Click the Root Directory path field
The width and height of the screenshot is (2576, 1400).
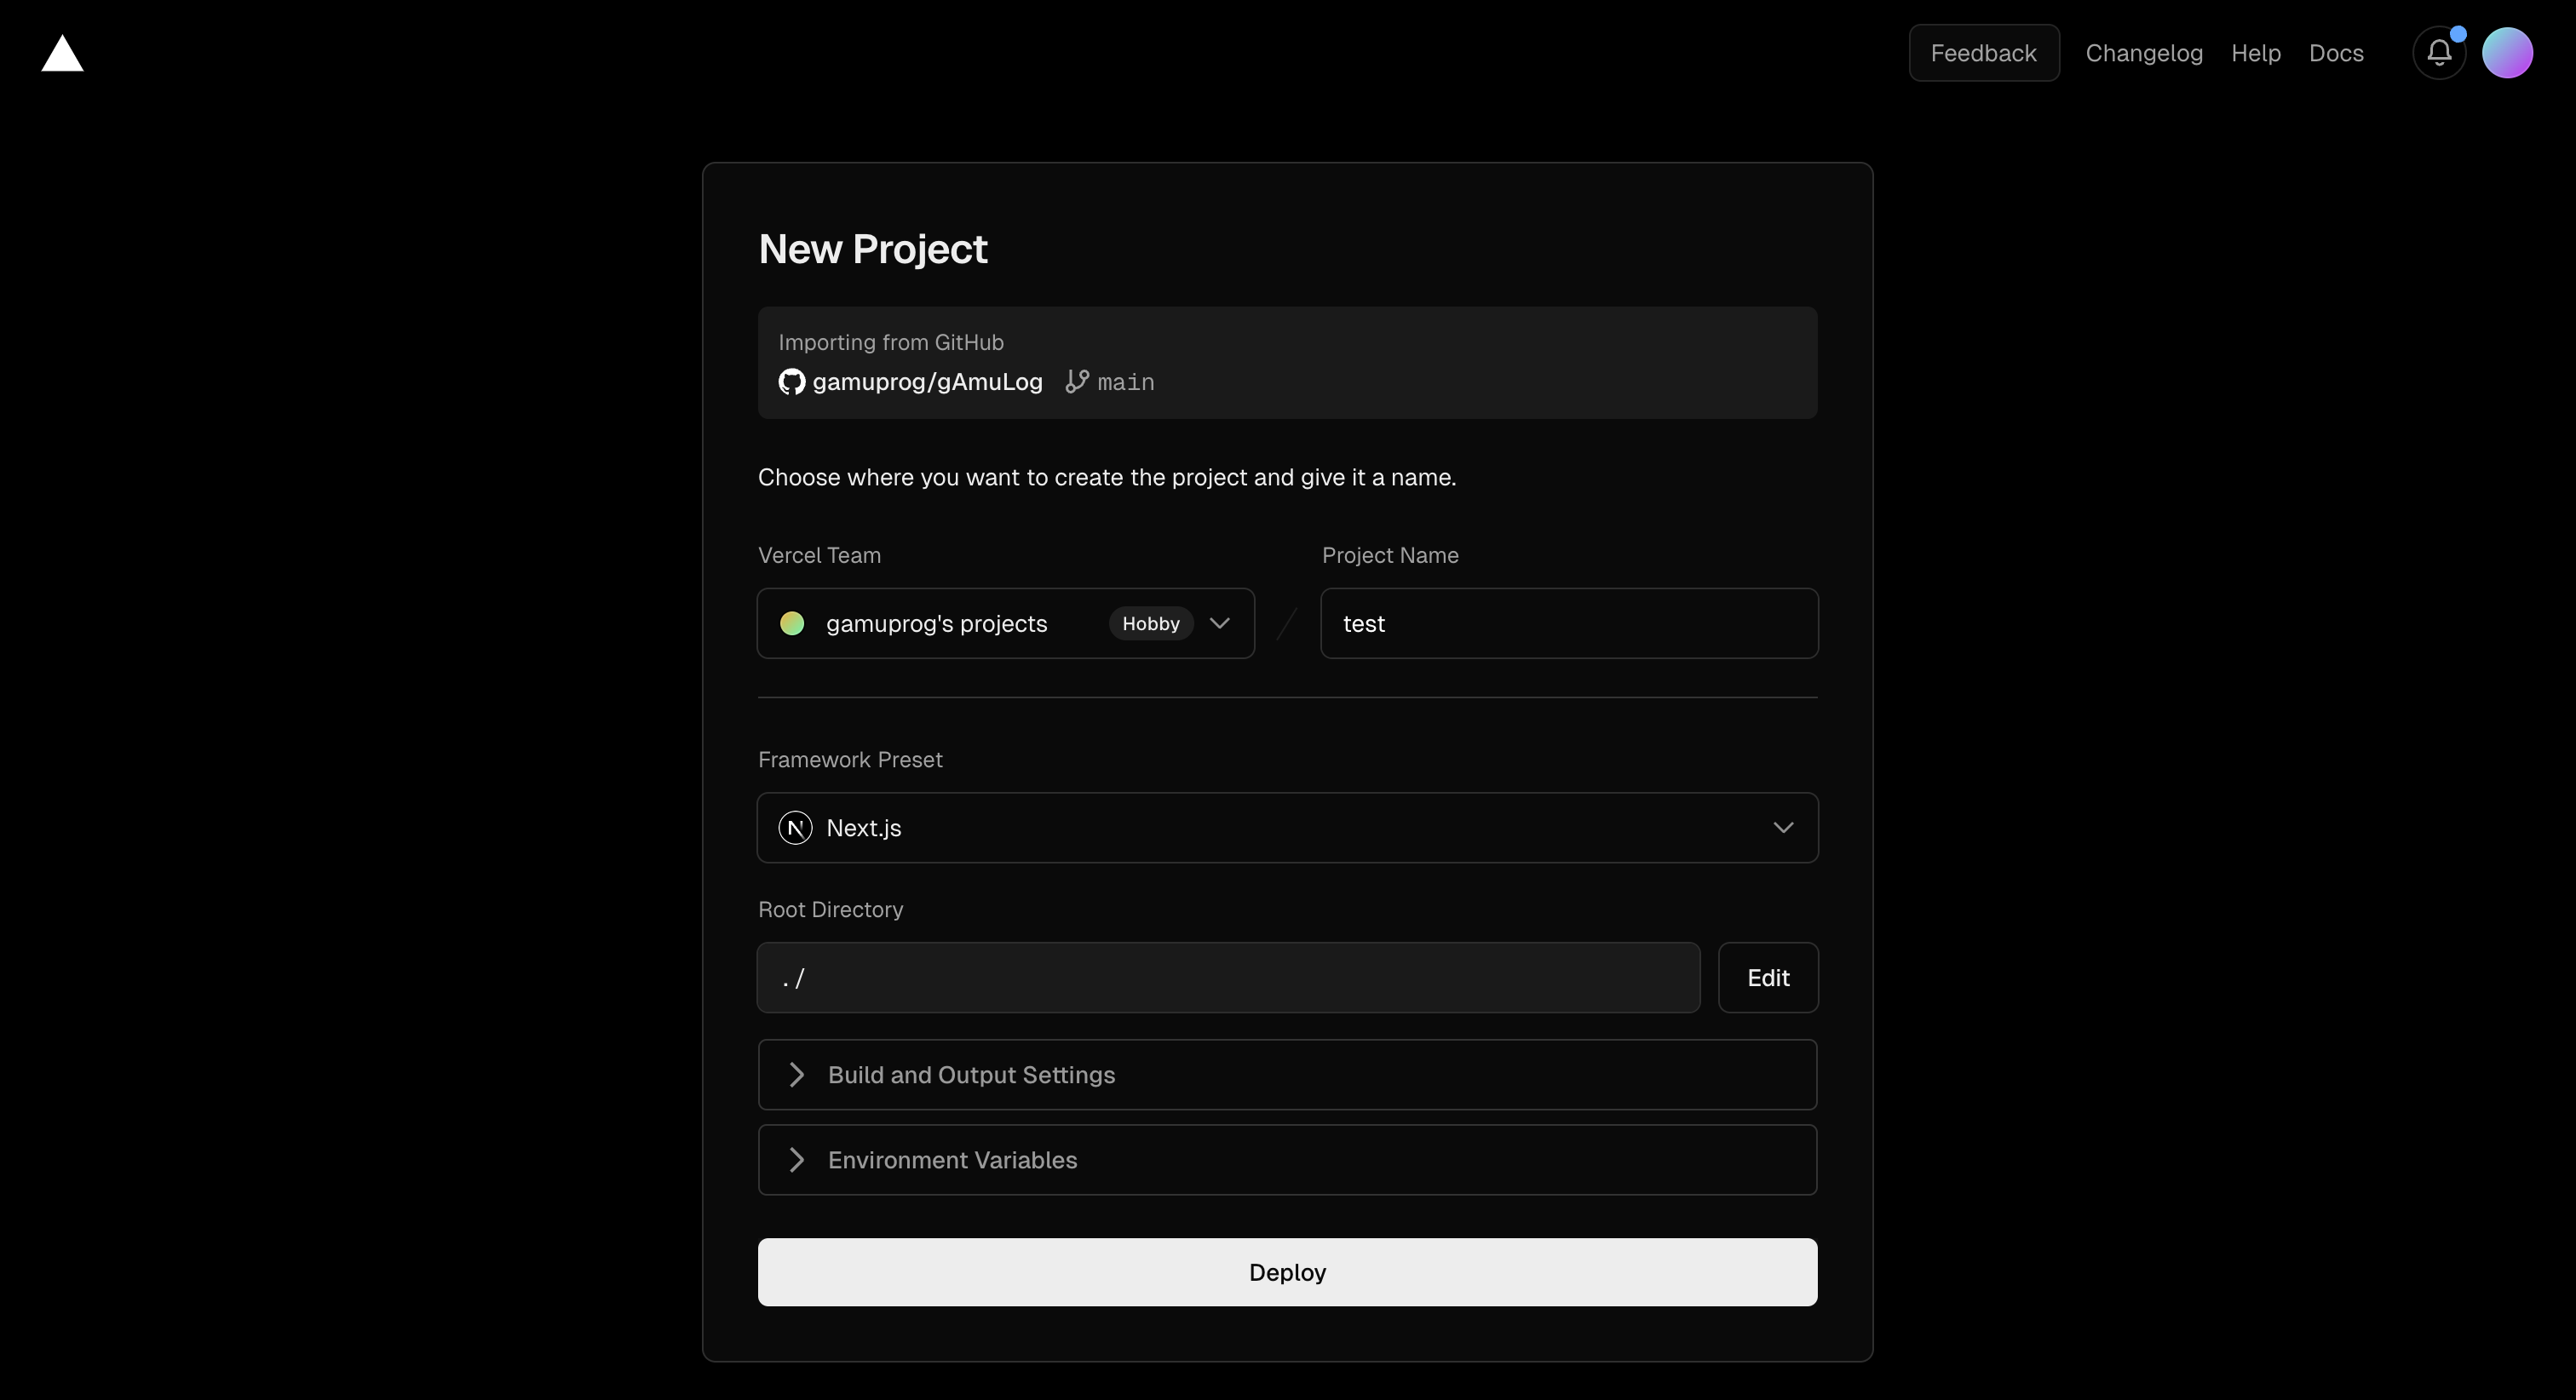point(1228,978)
